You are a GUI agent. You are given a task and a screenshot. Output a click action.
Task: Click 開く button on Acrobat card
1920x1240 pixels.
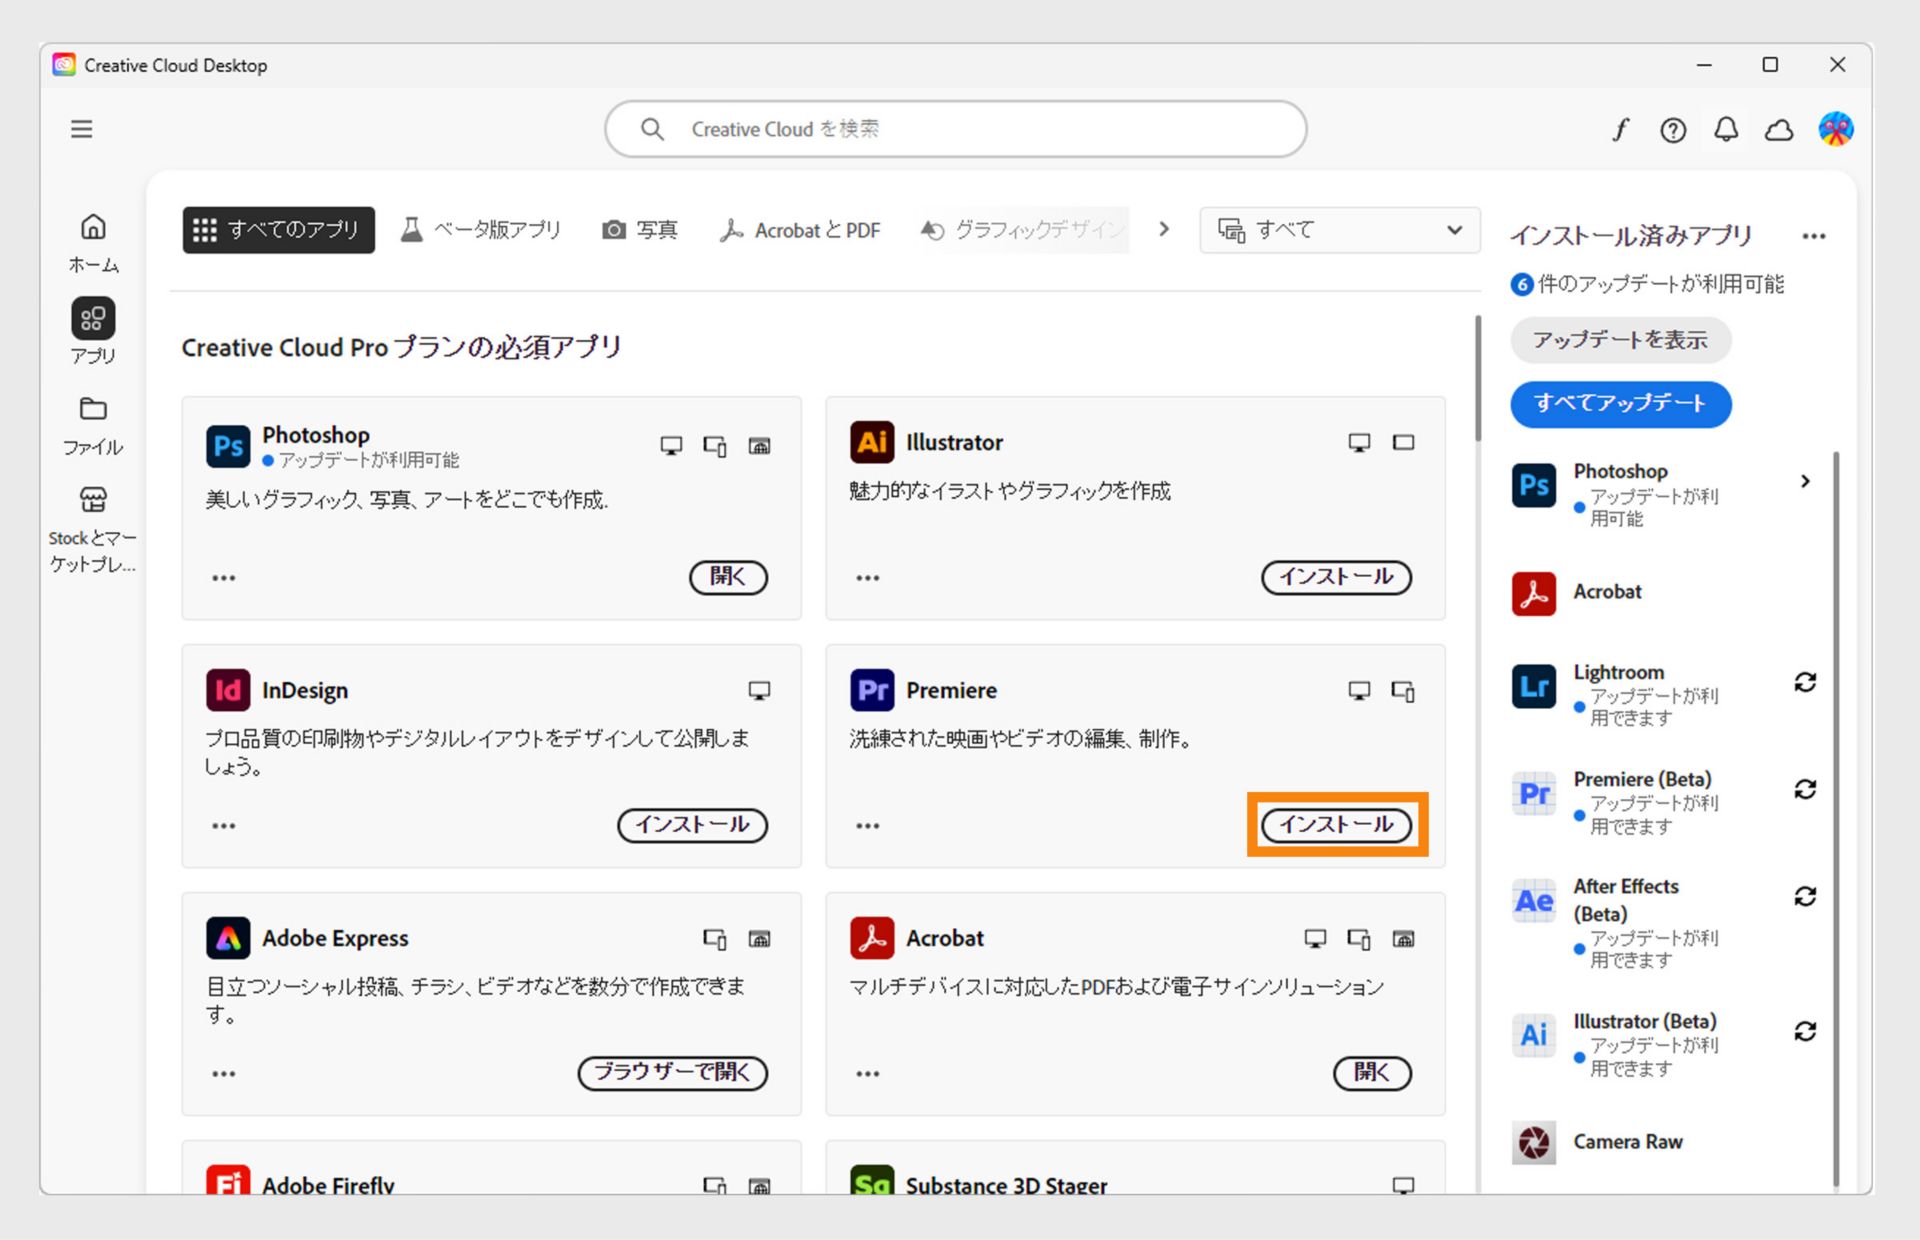(x=1372, y=1073)
